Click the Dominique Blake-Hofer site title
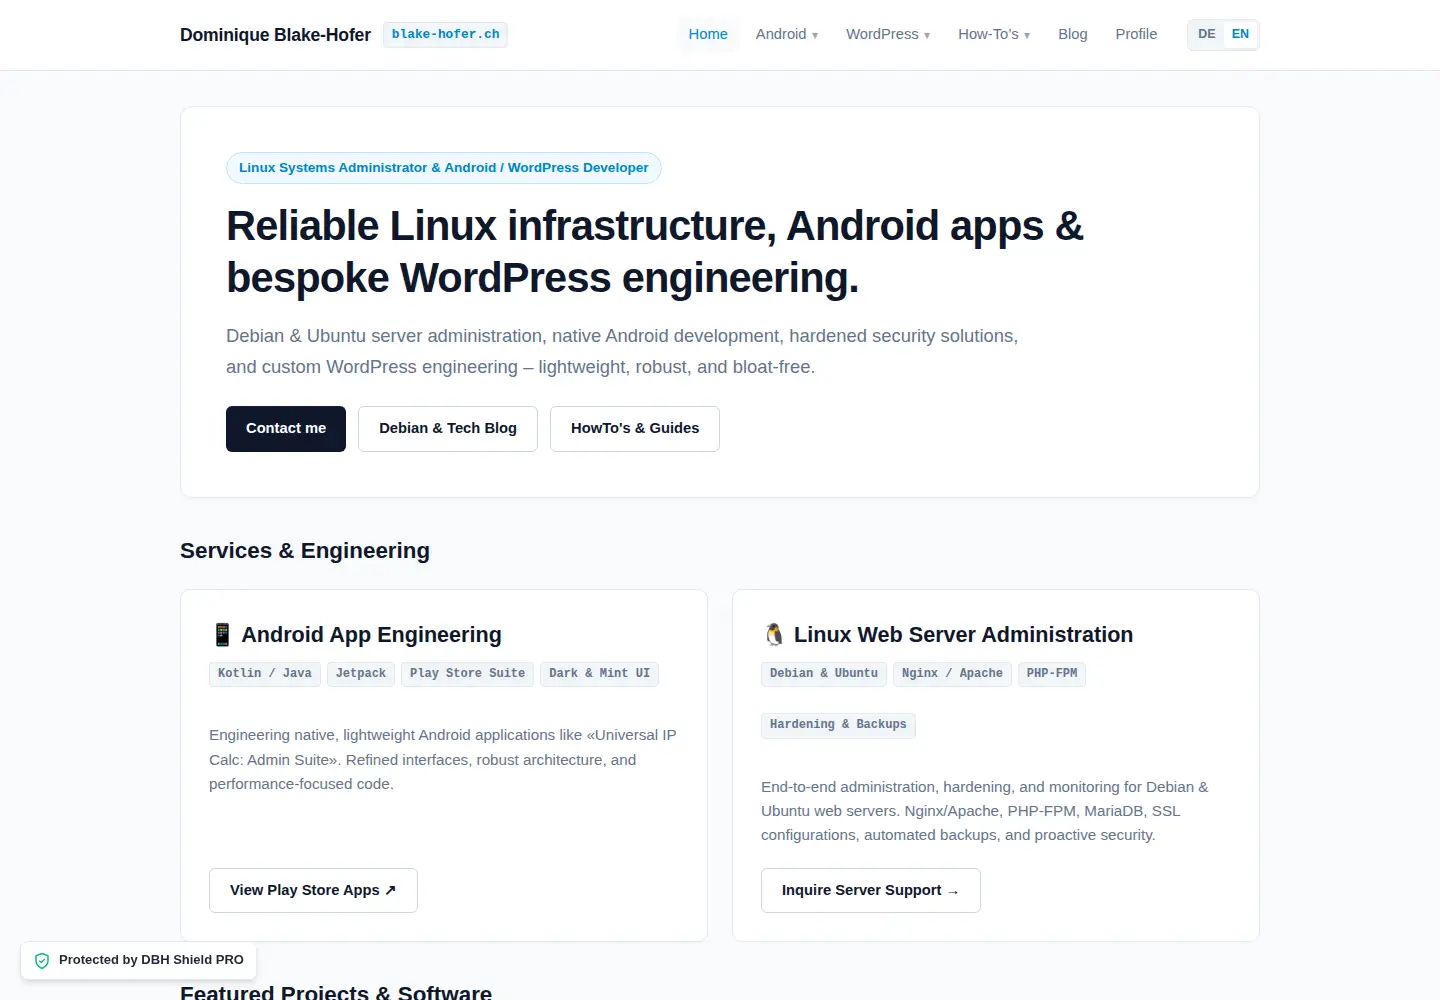Image resolution: width=1440 pixels, height=1000 pixels. coord(275,35)
